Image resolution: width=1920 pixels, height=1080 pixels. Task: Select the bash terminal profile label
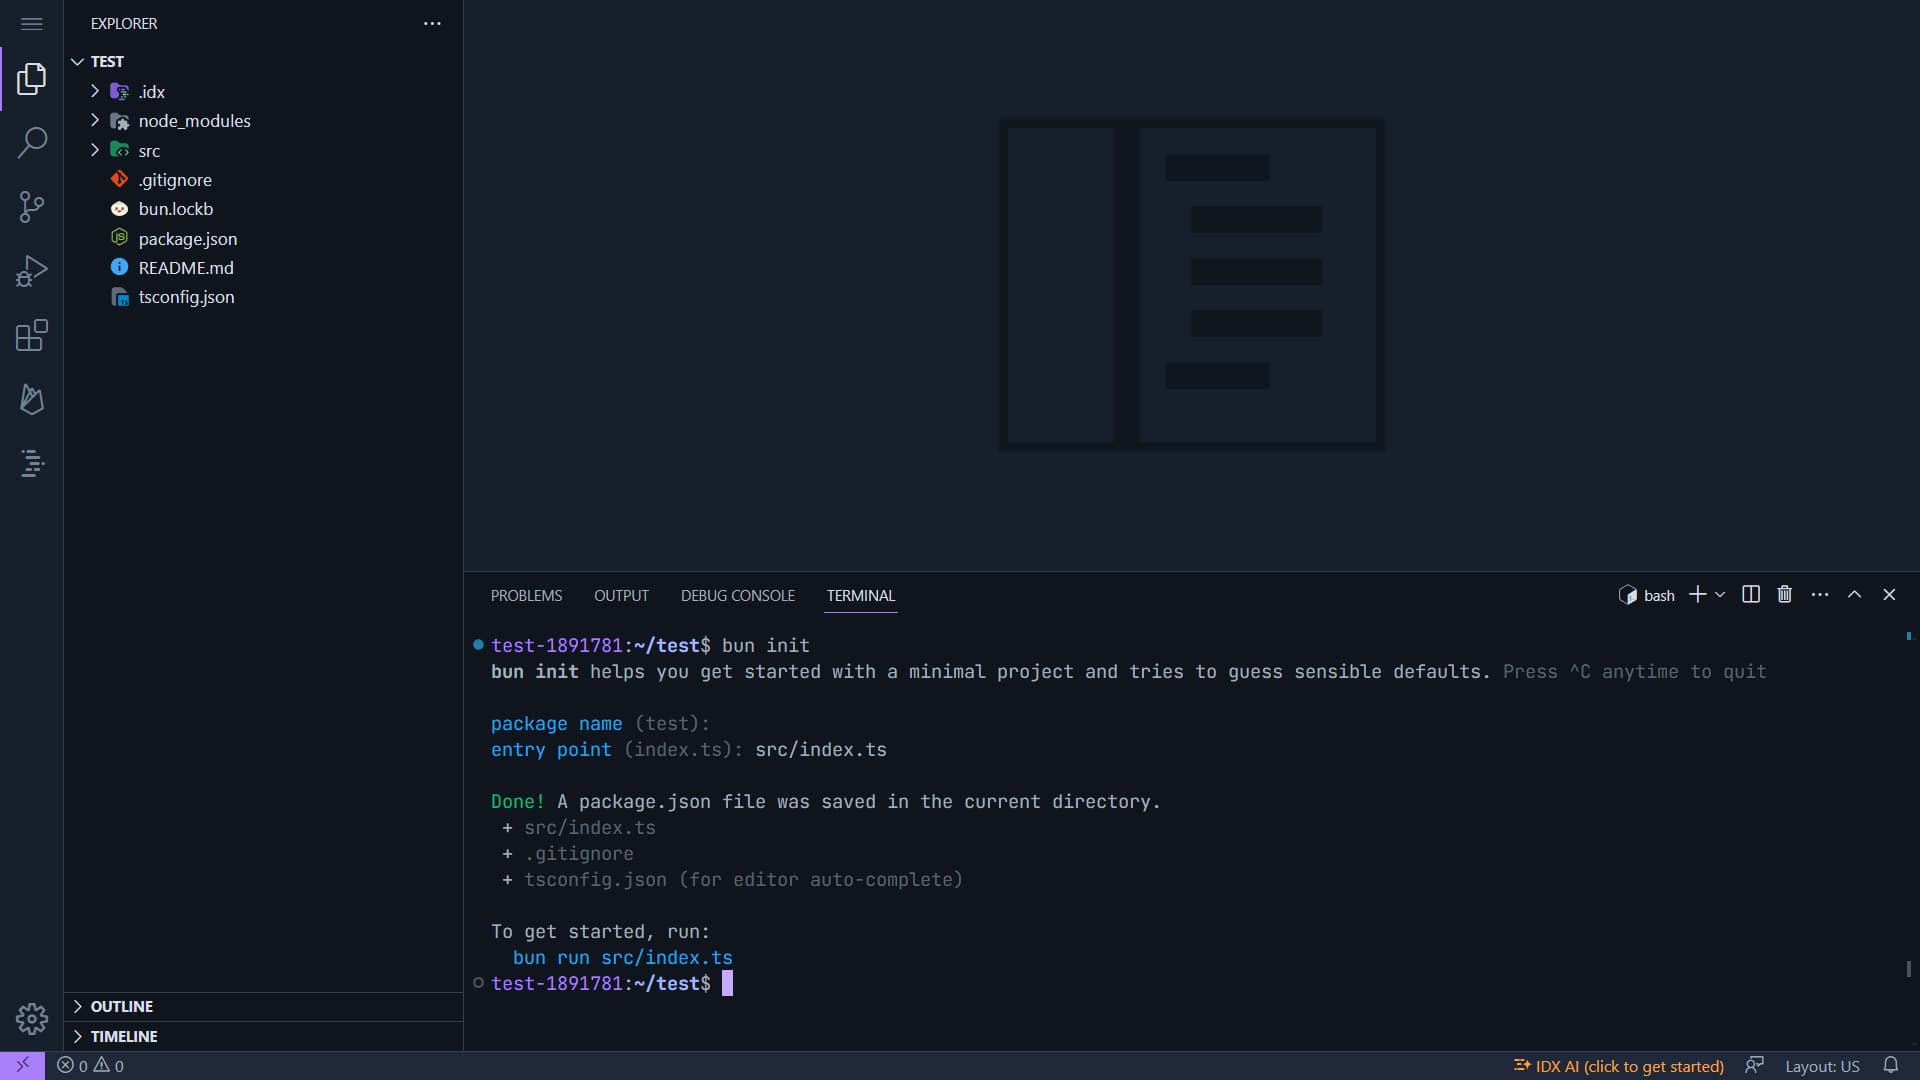point(1647,595)
